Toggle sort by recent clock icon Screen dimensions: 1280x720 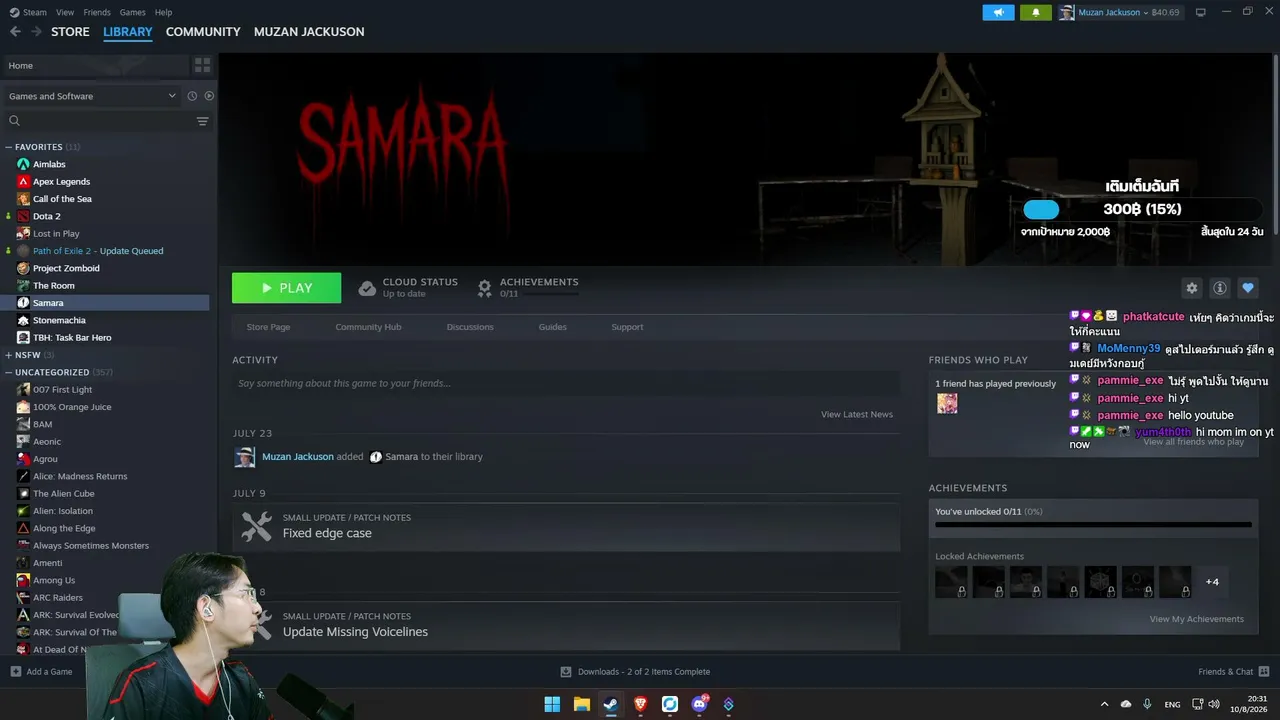(192, 96)
